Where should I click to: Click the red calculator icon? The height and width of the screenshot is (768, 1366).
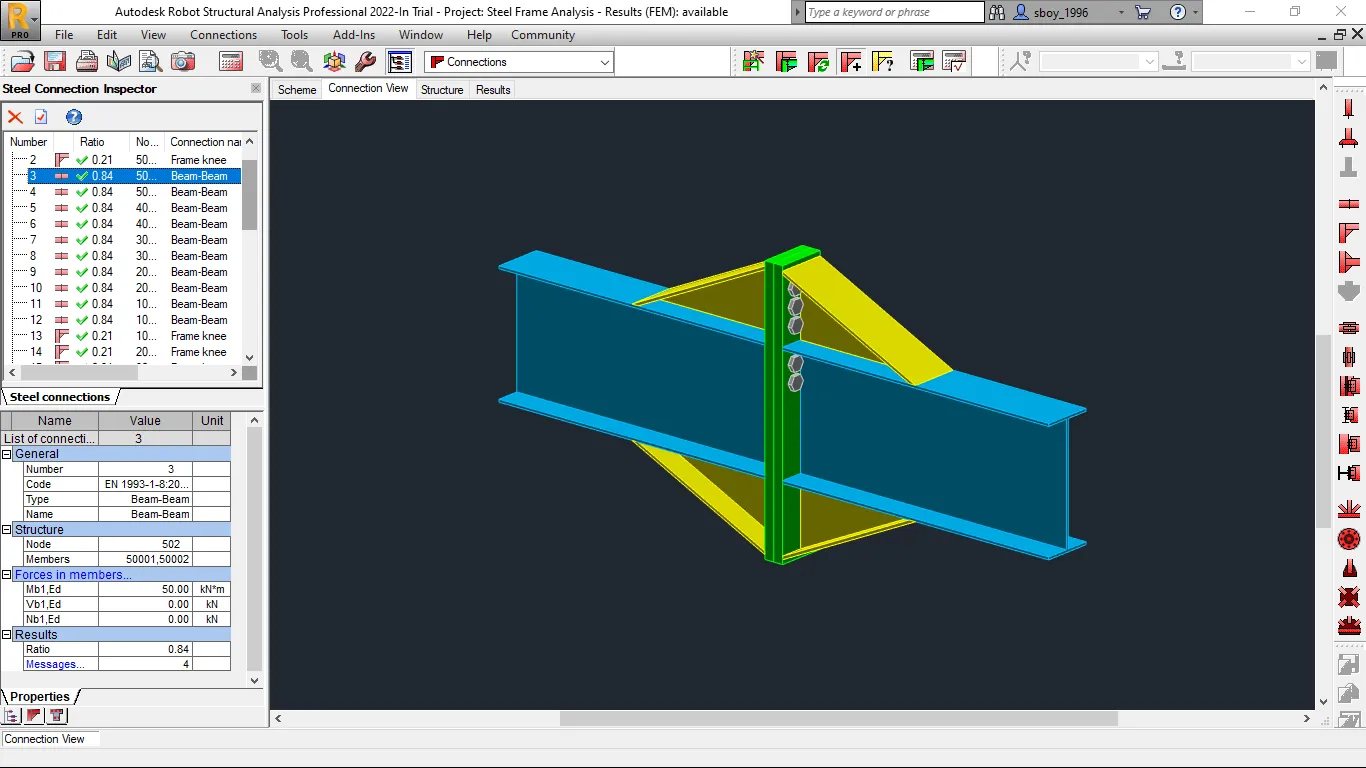click(x=231, y=62)
